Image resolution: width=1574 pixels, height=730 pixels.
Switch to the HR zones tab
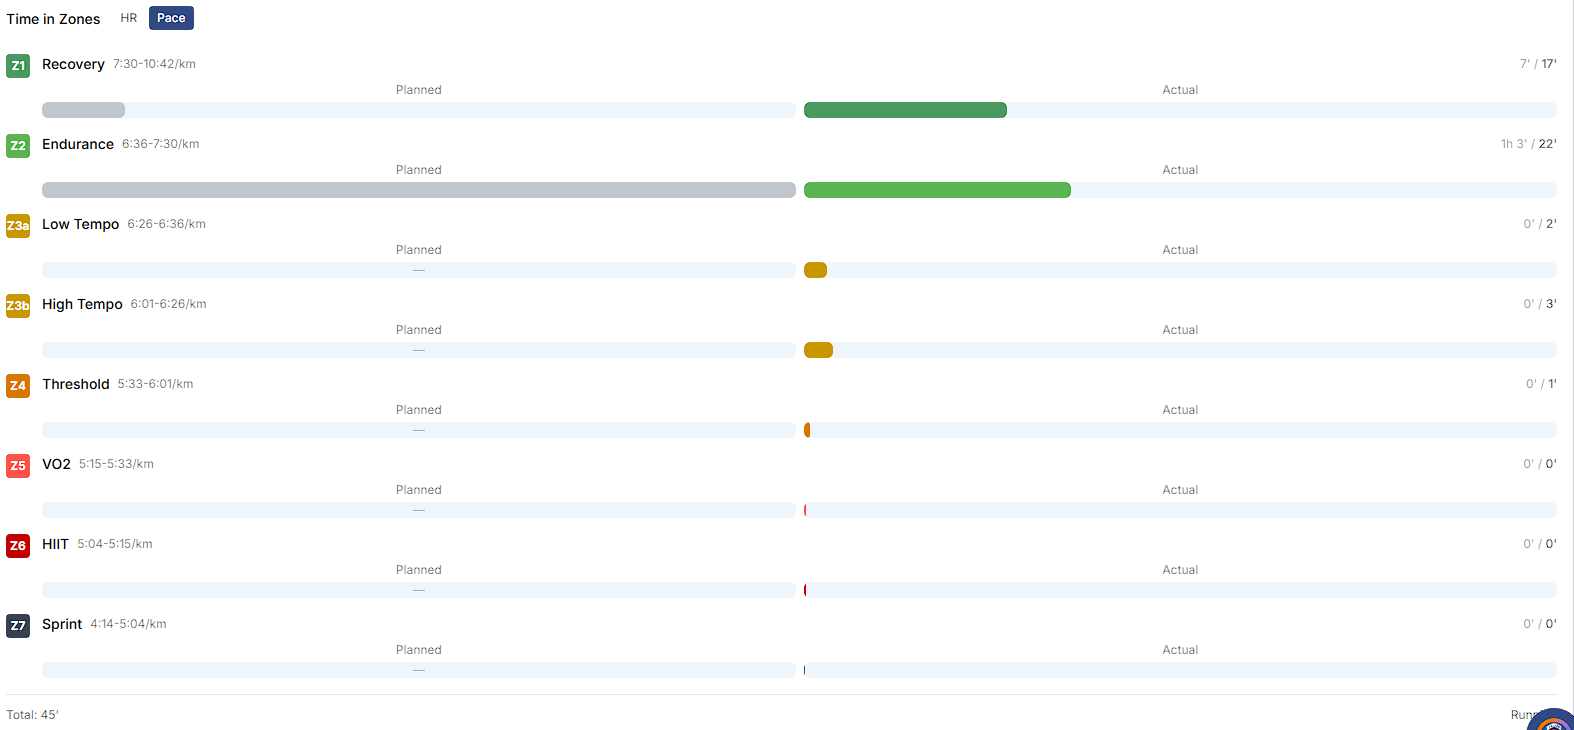coord(129,18)
